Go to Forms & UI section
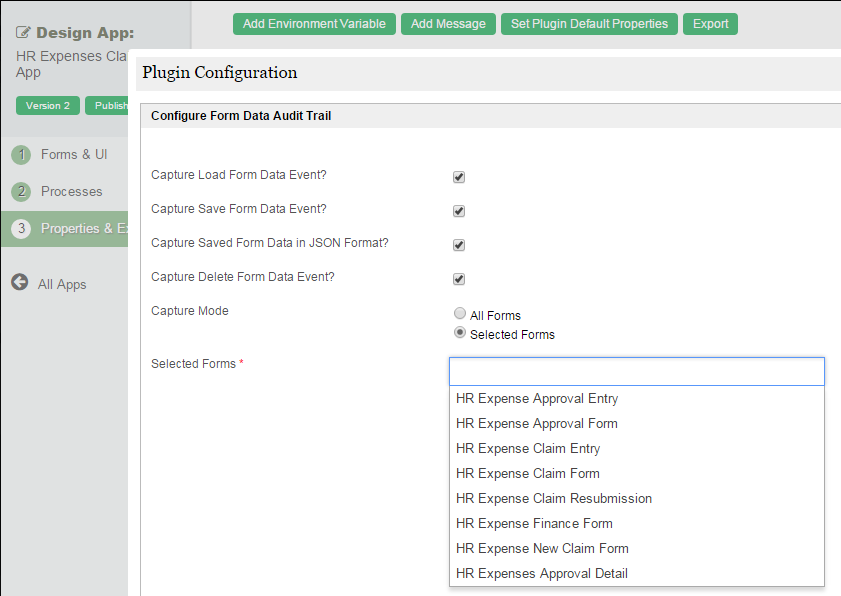841x596 pixels. [73, 154]
